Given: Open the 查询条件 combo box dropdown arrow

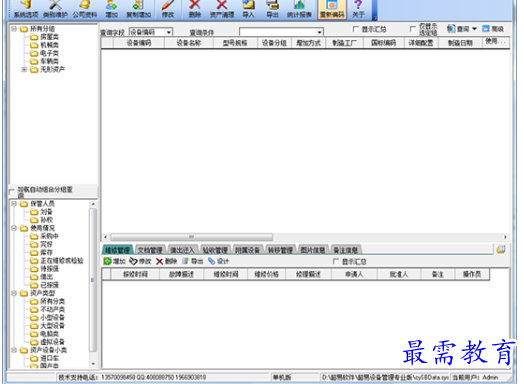Looking at the screenshot, I should point(319,32).
